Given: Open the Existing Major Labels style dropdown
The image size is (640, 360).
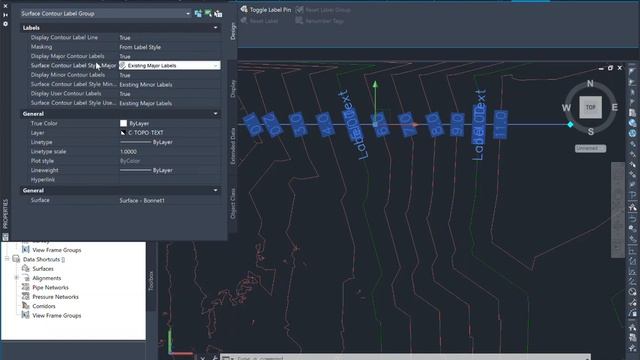Looking at the screenshot, I should 216,65.
